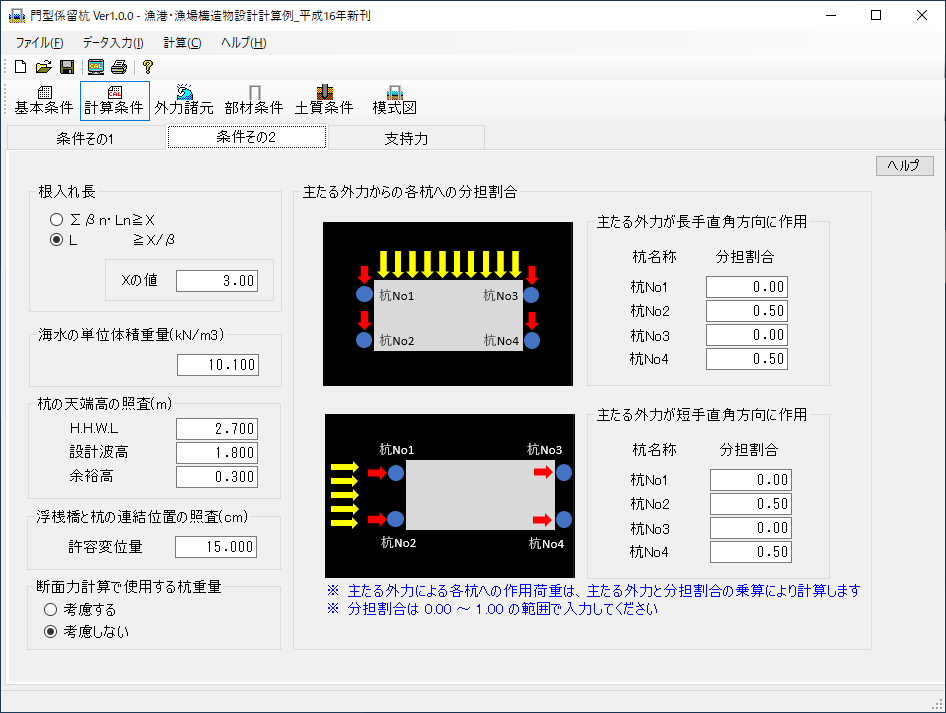The width and height of the screenshot is (946, 713).
Task: Click the 主たる外力が長手直角方向に作用 heading
Action: [702, 222]
